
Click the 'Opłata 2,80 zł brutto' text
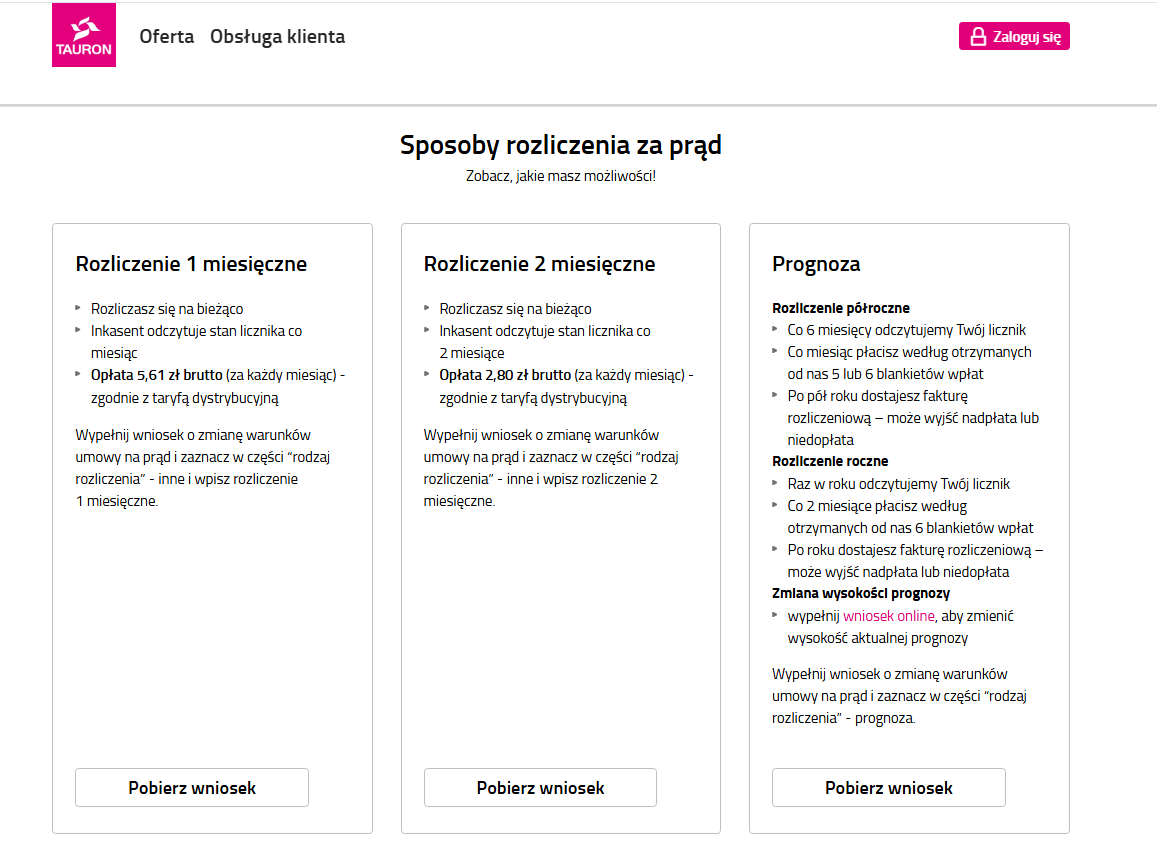pyautogui.click(x=505, y=375)
